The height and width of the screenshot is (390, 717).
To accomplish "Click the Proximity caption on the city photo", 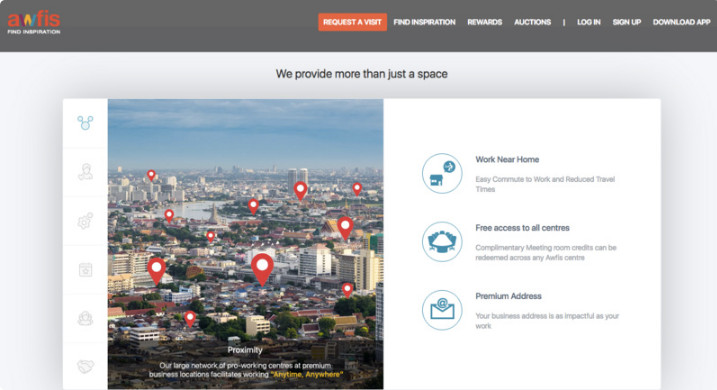I will [245, 350].
